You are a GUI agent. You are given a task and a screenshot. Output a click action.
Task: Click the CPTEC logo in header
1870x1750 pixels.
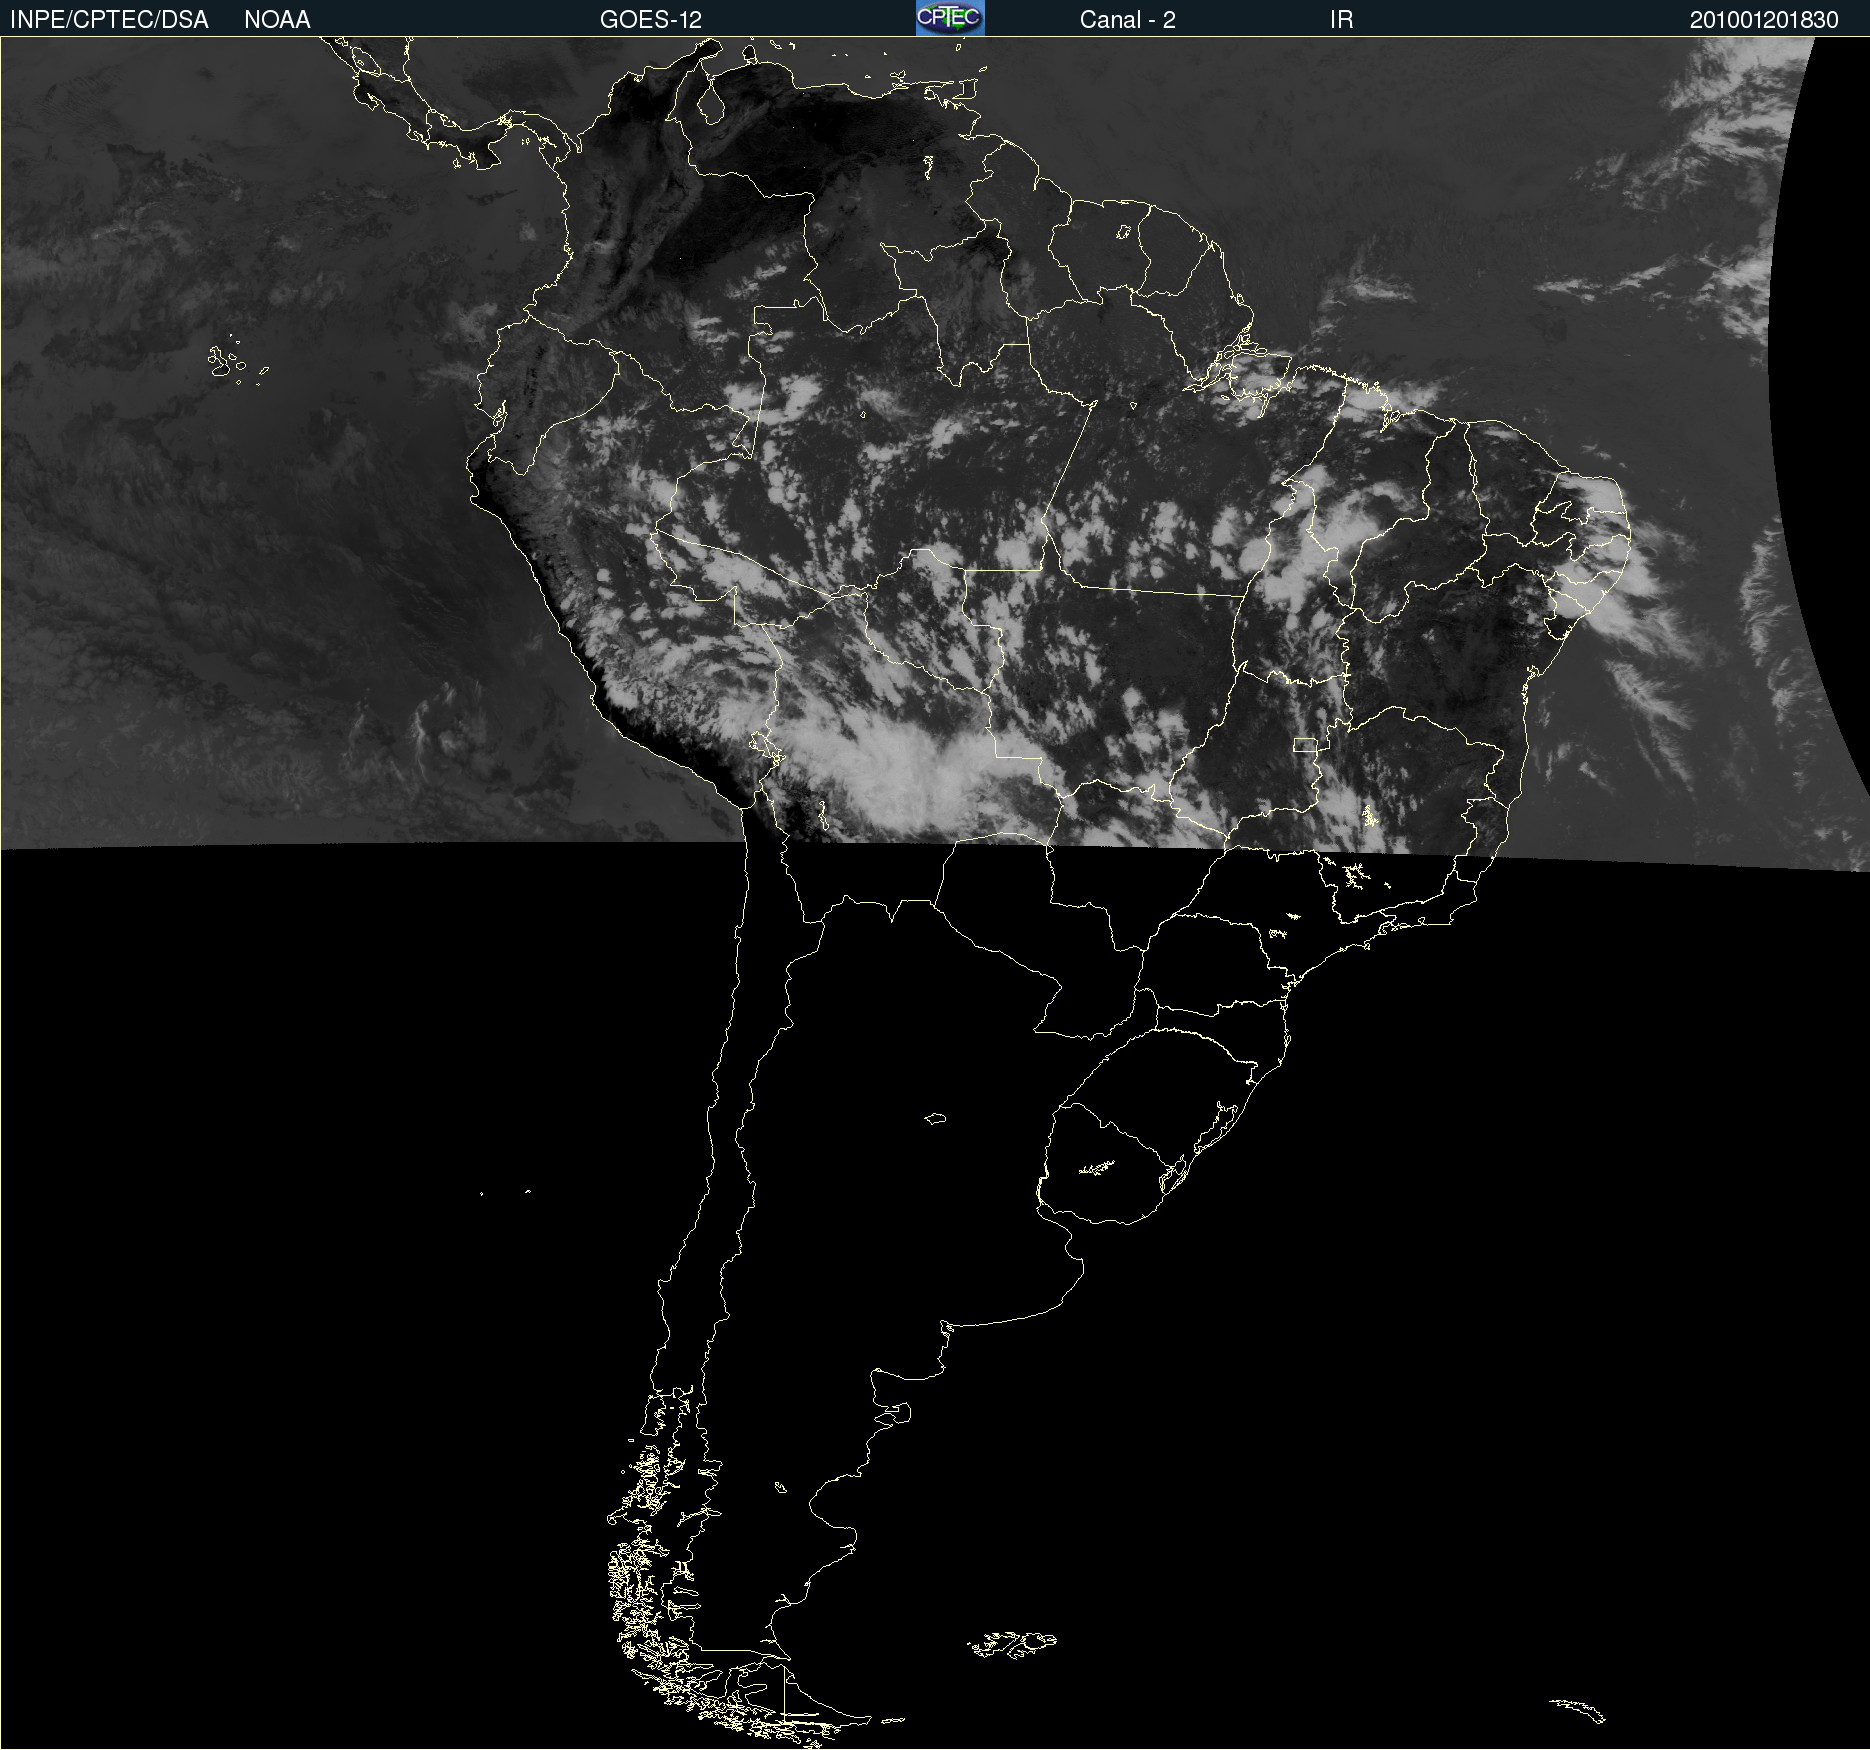(950, 18)
